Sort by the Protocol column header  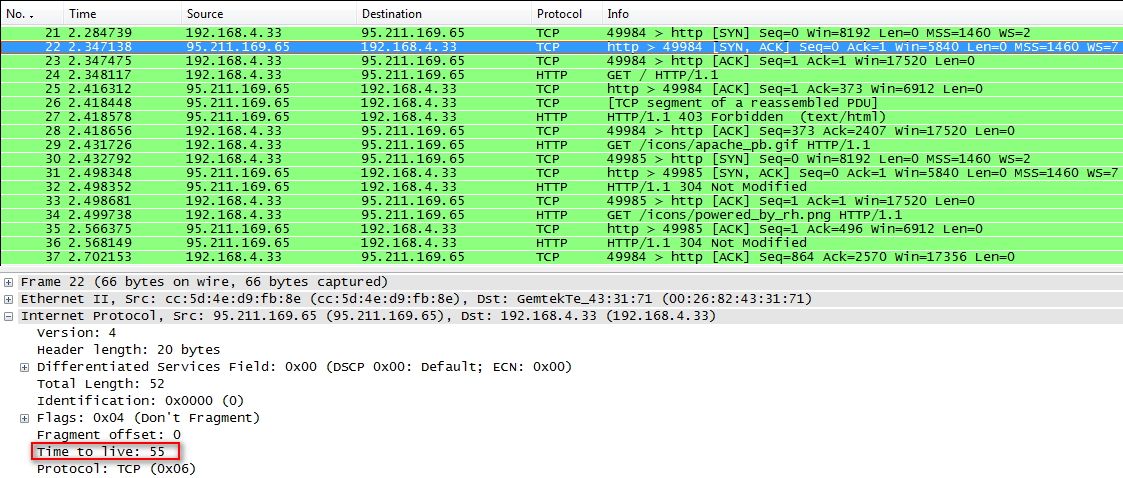560,14
